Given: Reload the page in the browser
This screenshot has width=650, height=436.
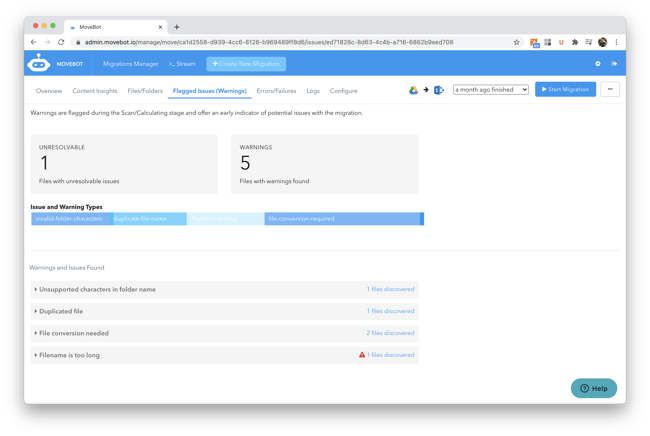Looking at the screenshot, I should click(62, 42).
